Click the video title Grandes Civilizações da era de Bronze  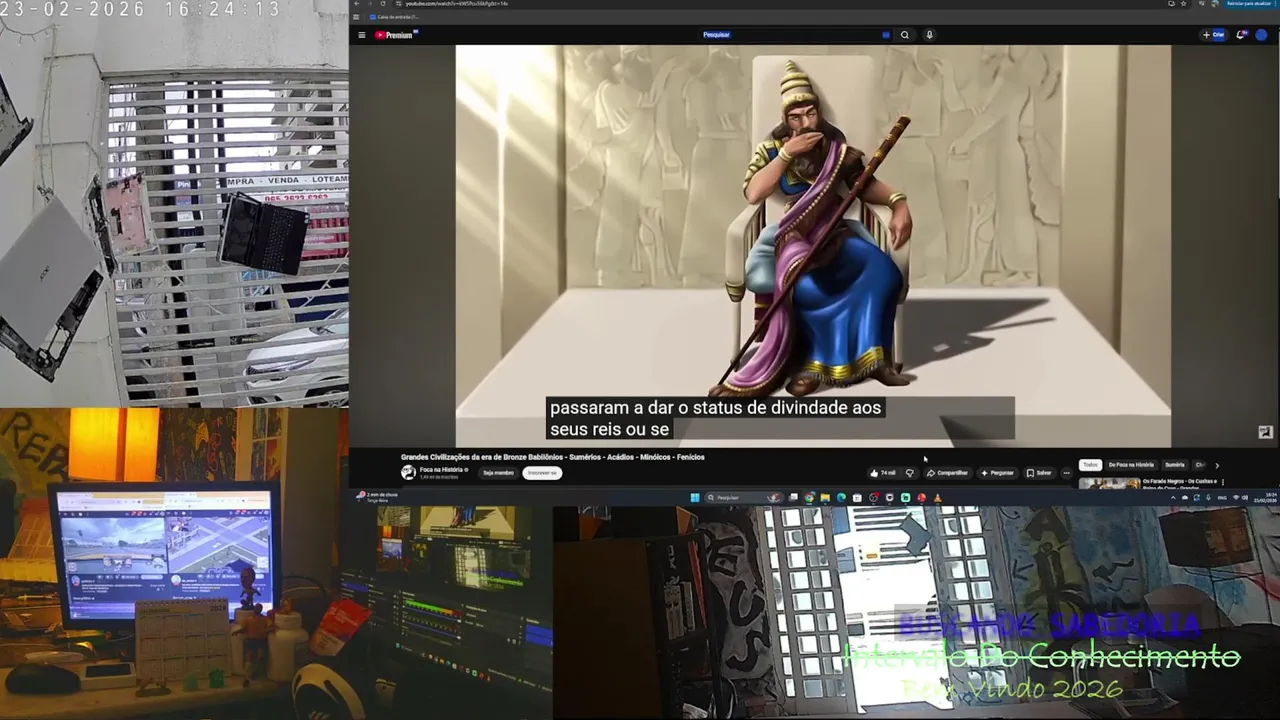pyautogui.click(x=553, y=457)
